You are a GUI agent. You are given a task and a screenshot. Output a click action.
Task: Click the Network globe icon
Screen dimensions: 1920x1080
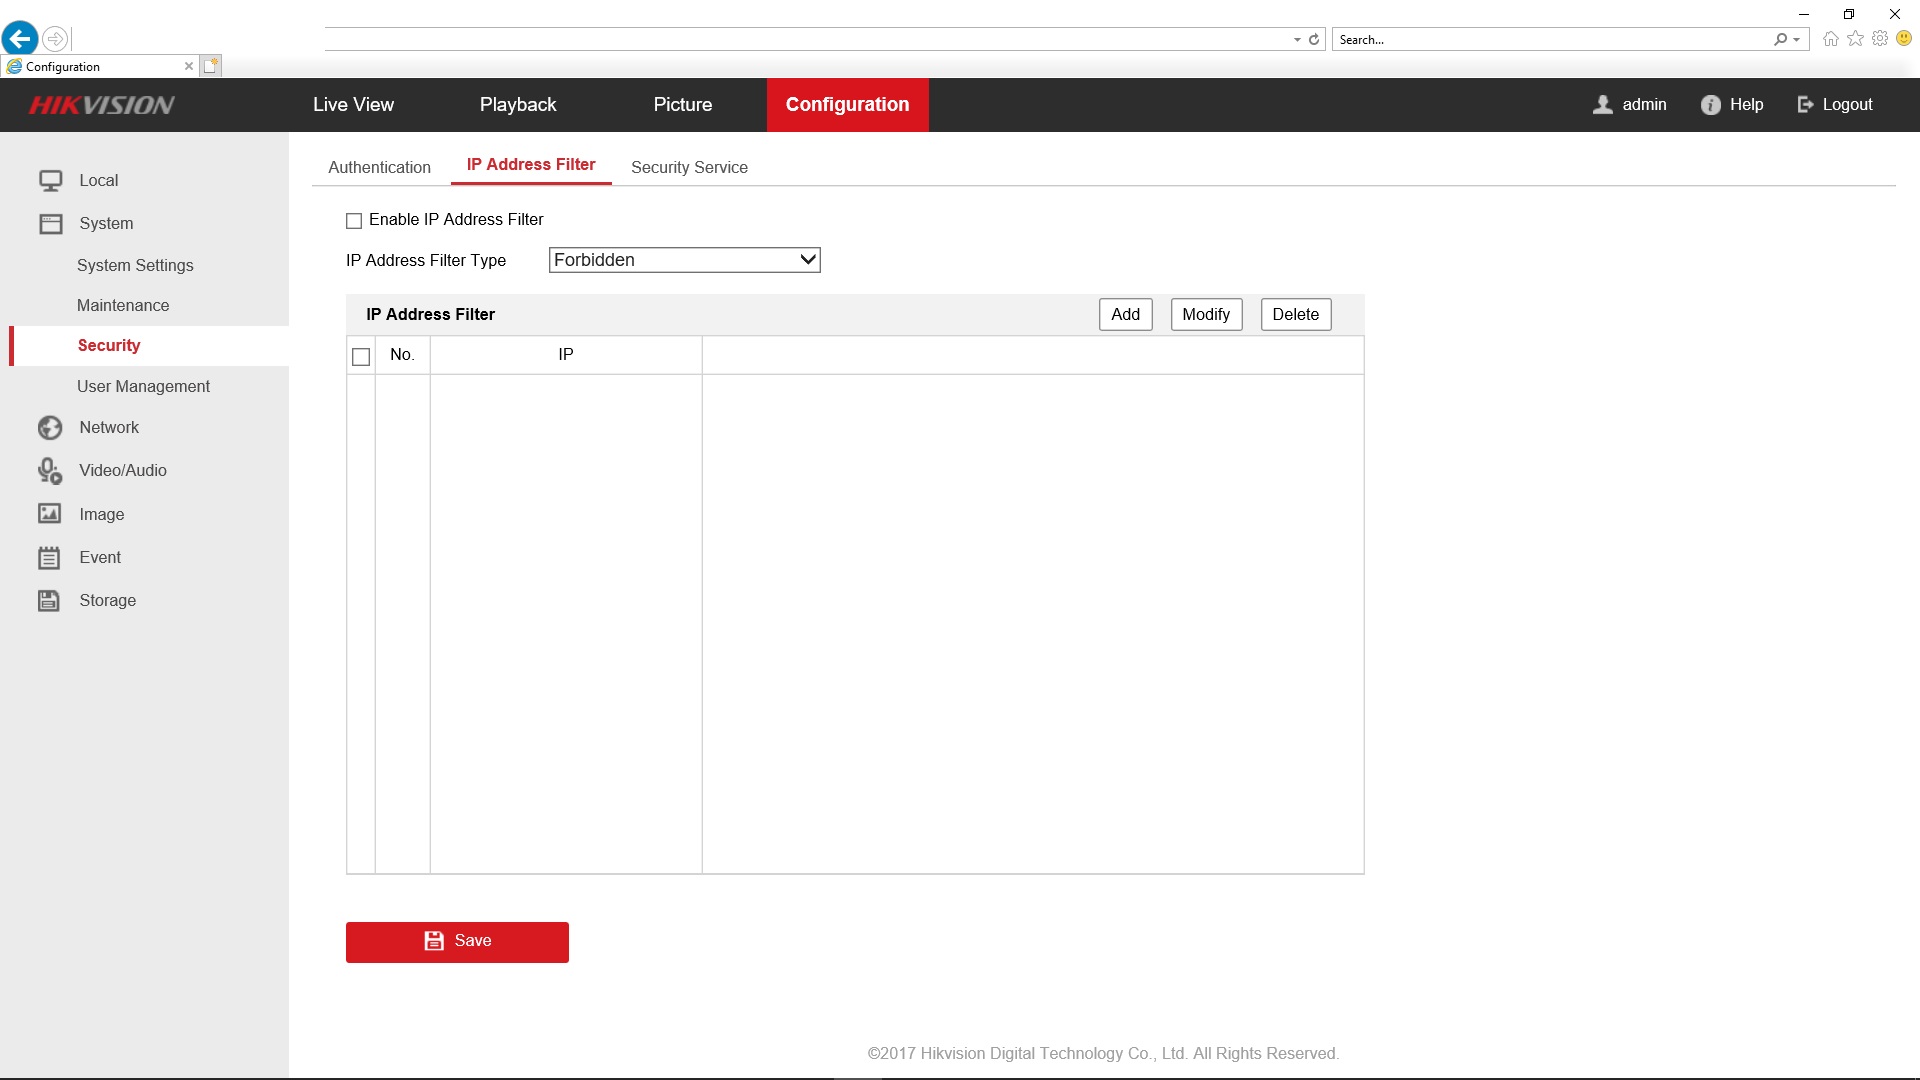50,428
